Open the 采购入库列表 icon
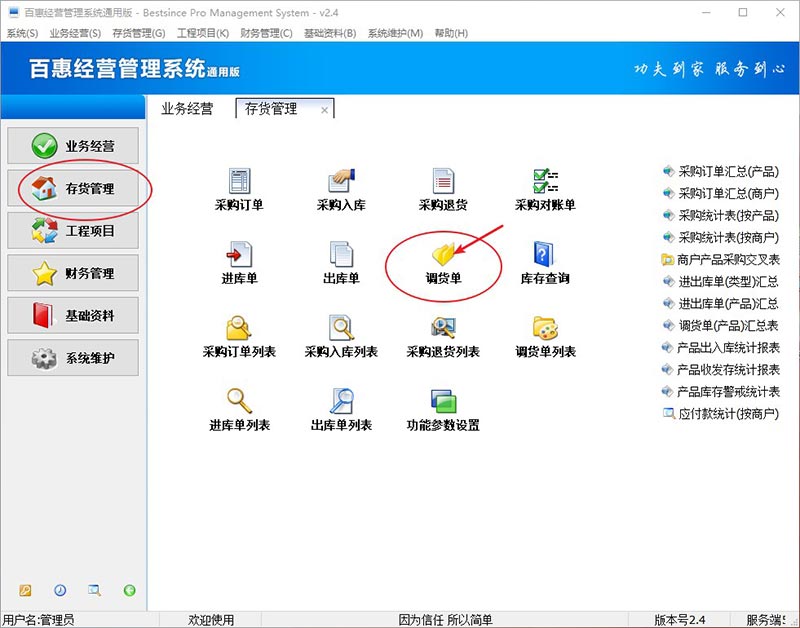Image resolution: width=800 pixels, height=628 pixels. point(341,328)
